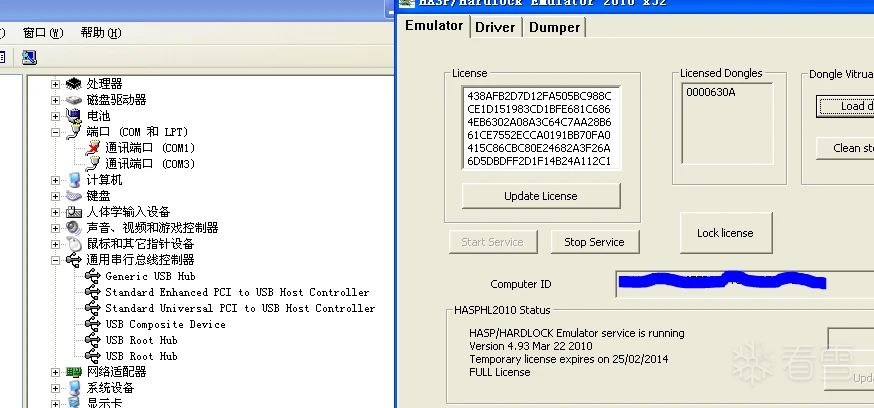This screenshot has width=874, height=408.
Task: Click the Update License button
Action: point(541,196)
